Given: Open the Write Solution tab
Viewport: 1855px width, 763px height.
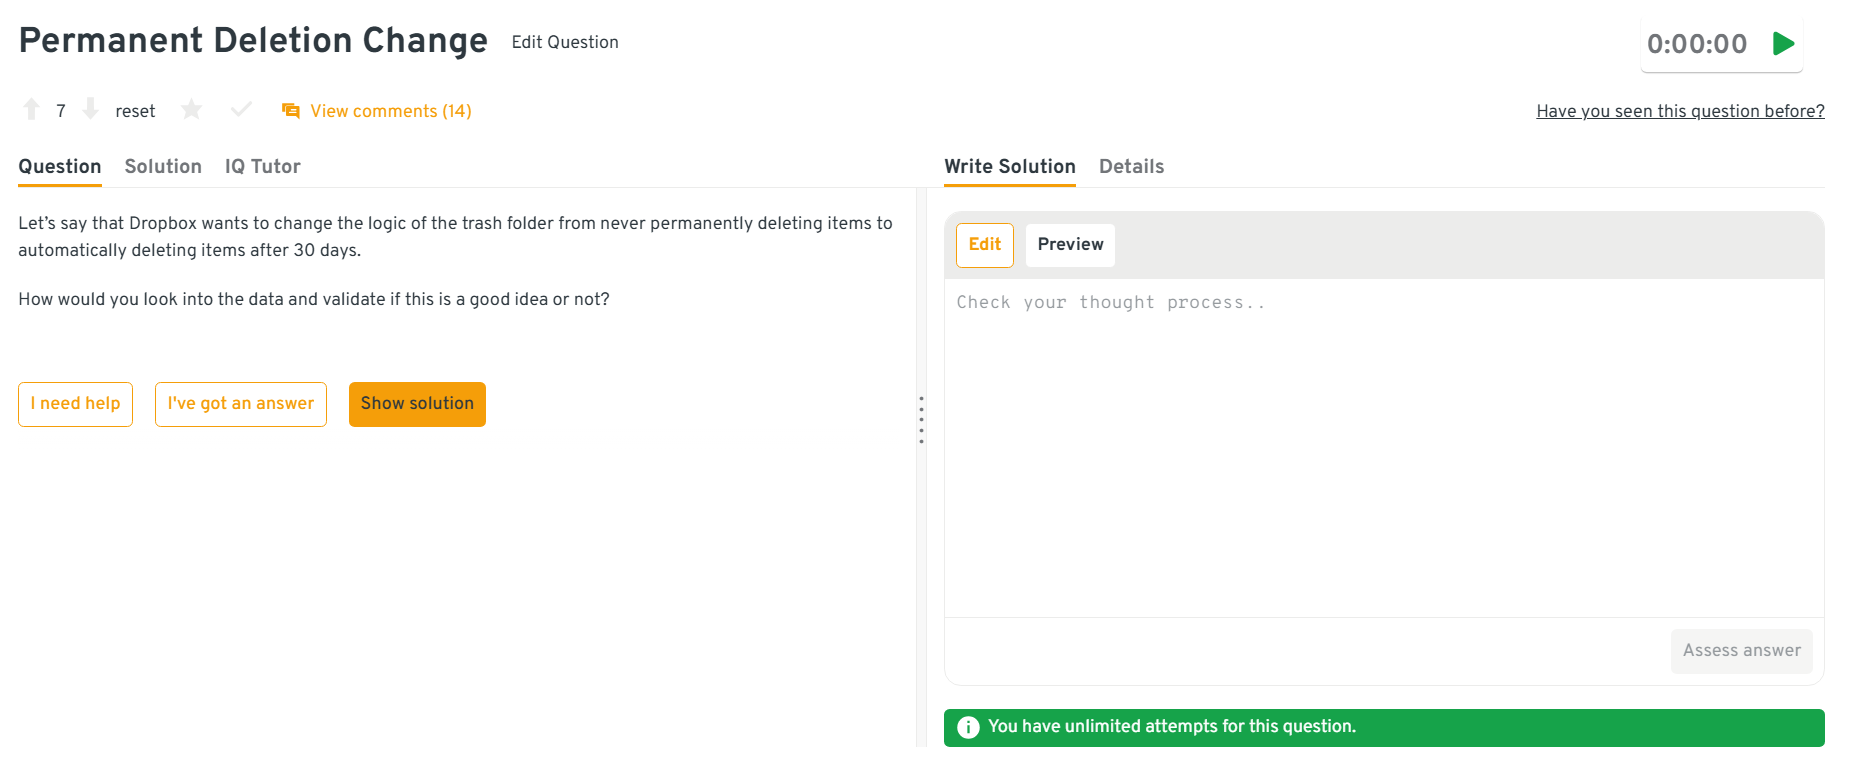Looking at the screenshot, I should click(x=1010, y=167).
